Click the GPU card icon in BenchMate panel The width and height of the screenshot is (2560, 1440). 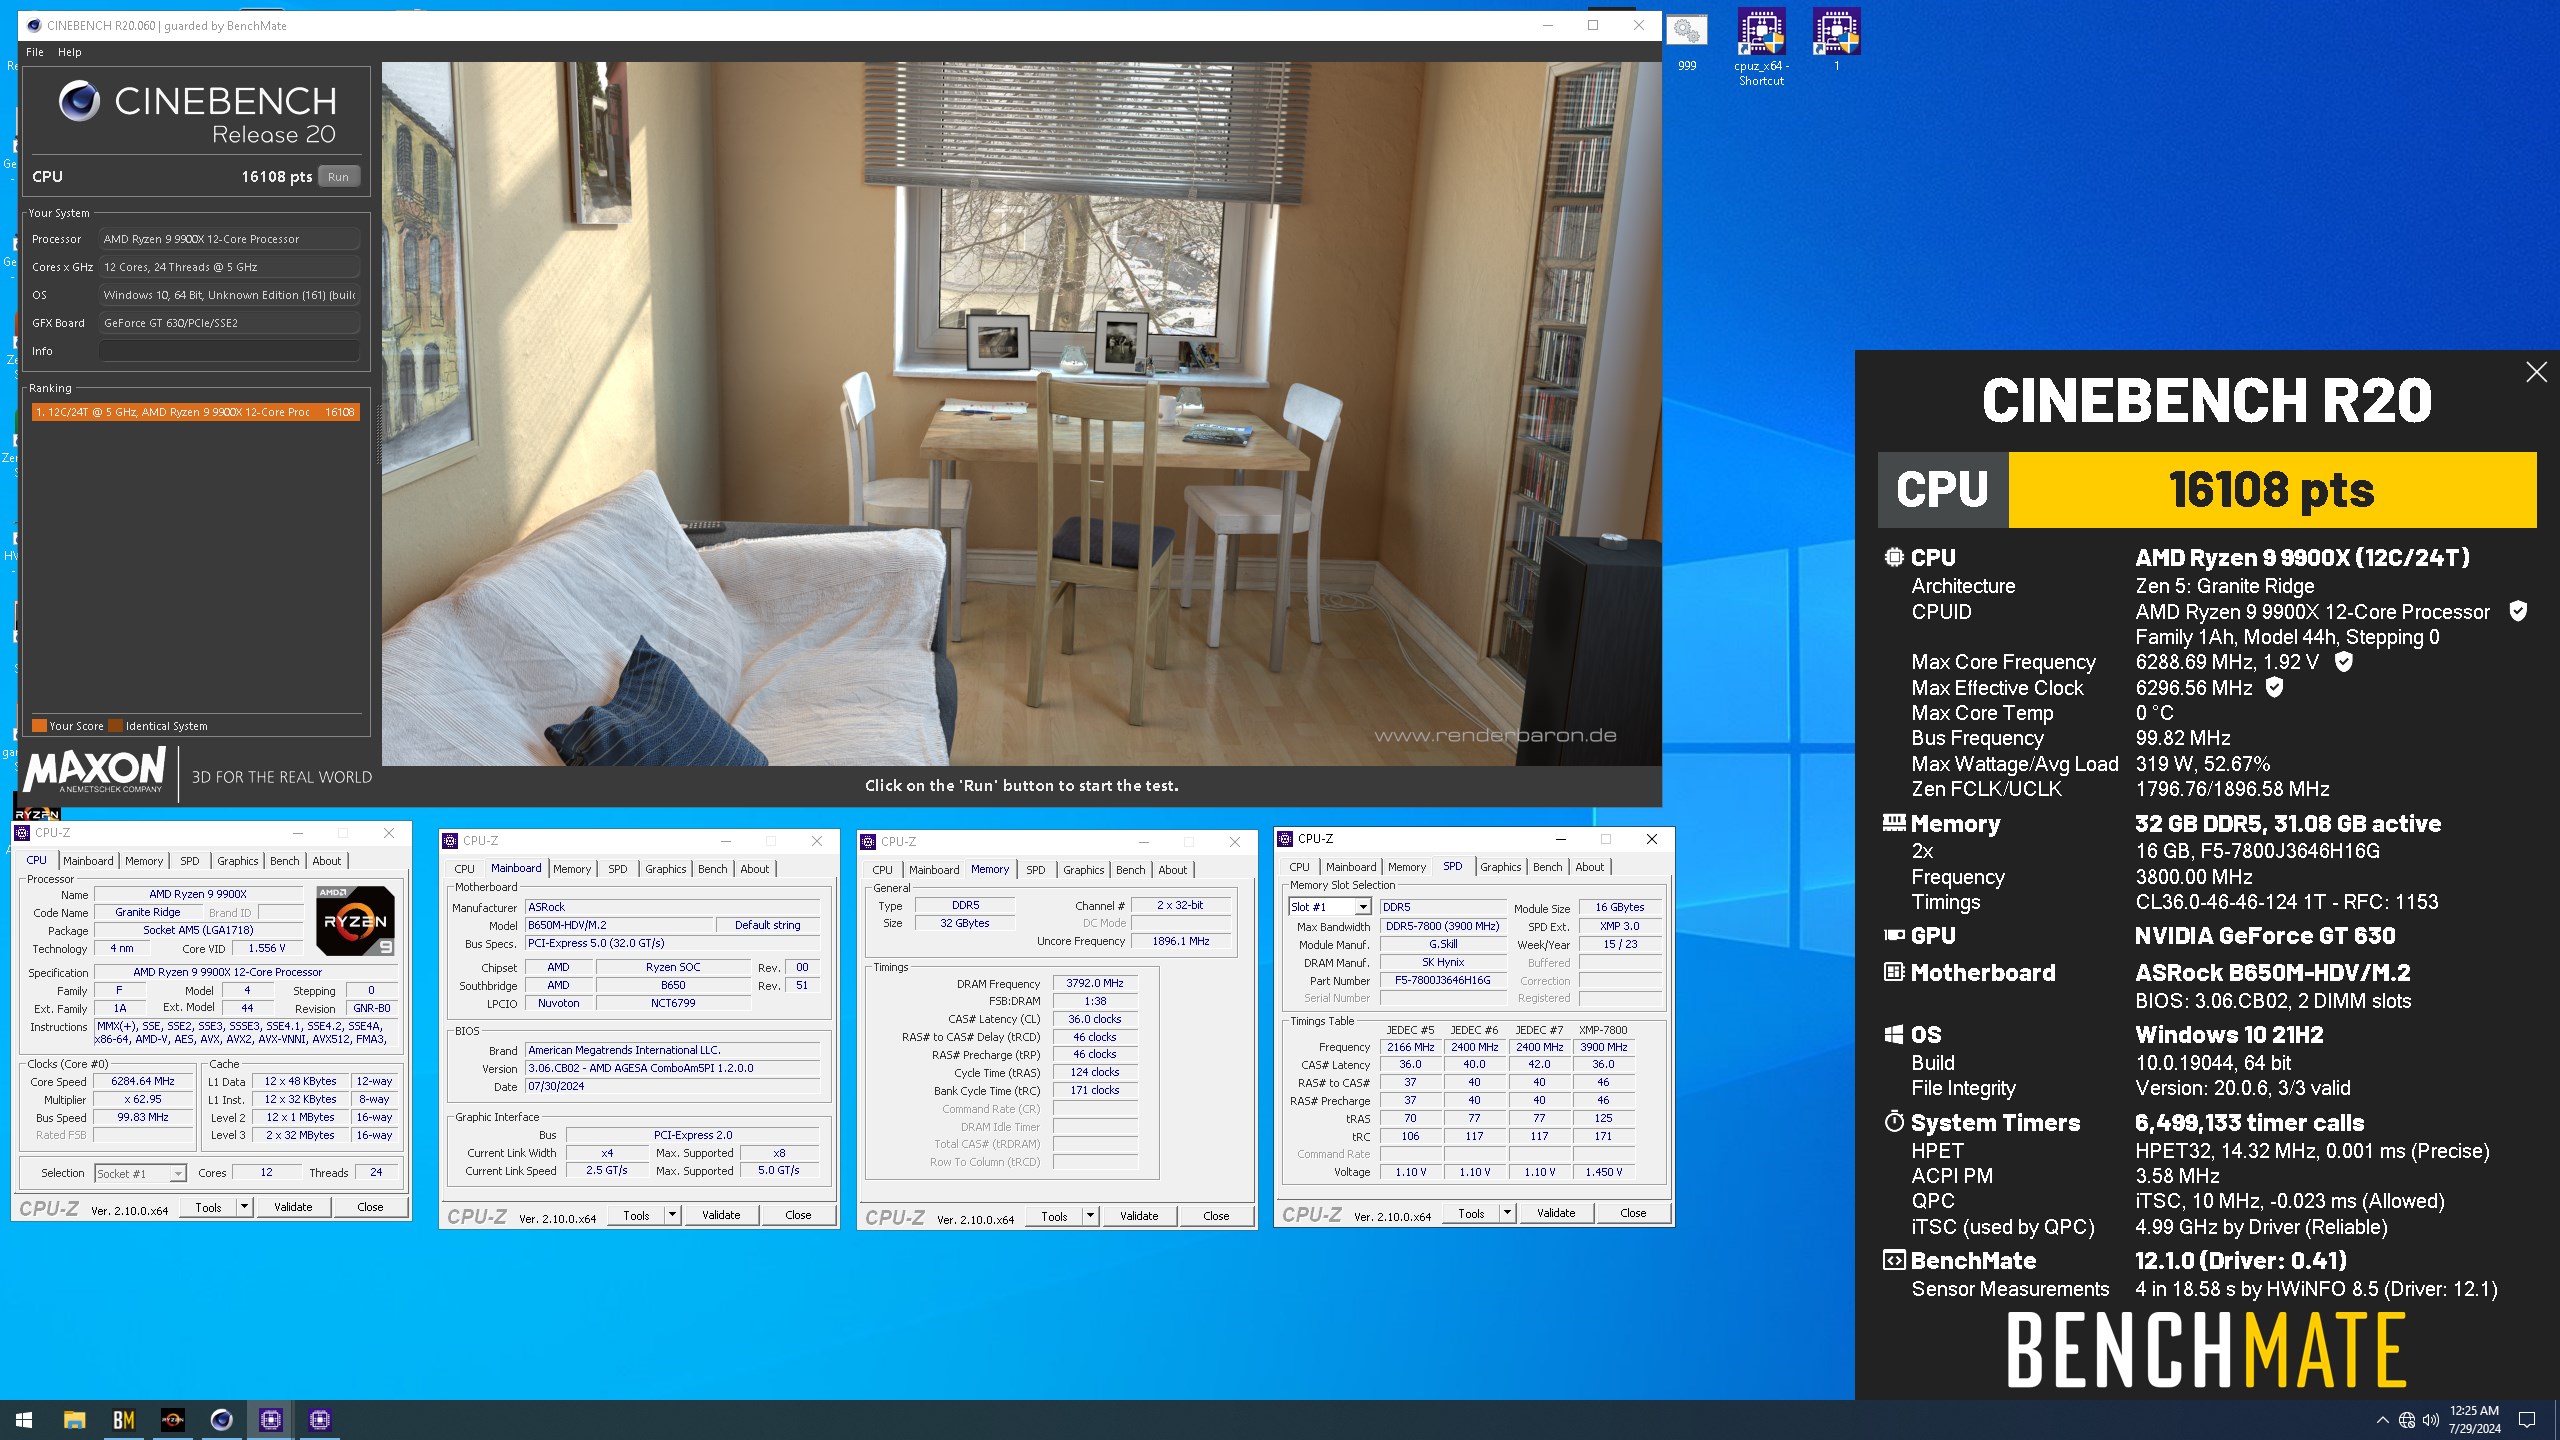tap(1893, 935)
